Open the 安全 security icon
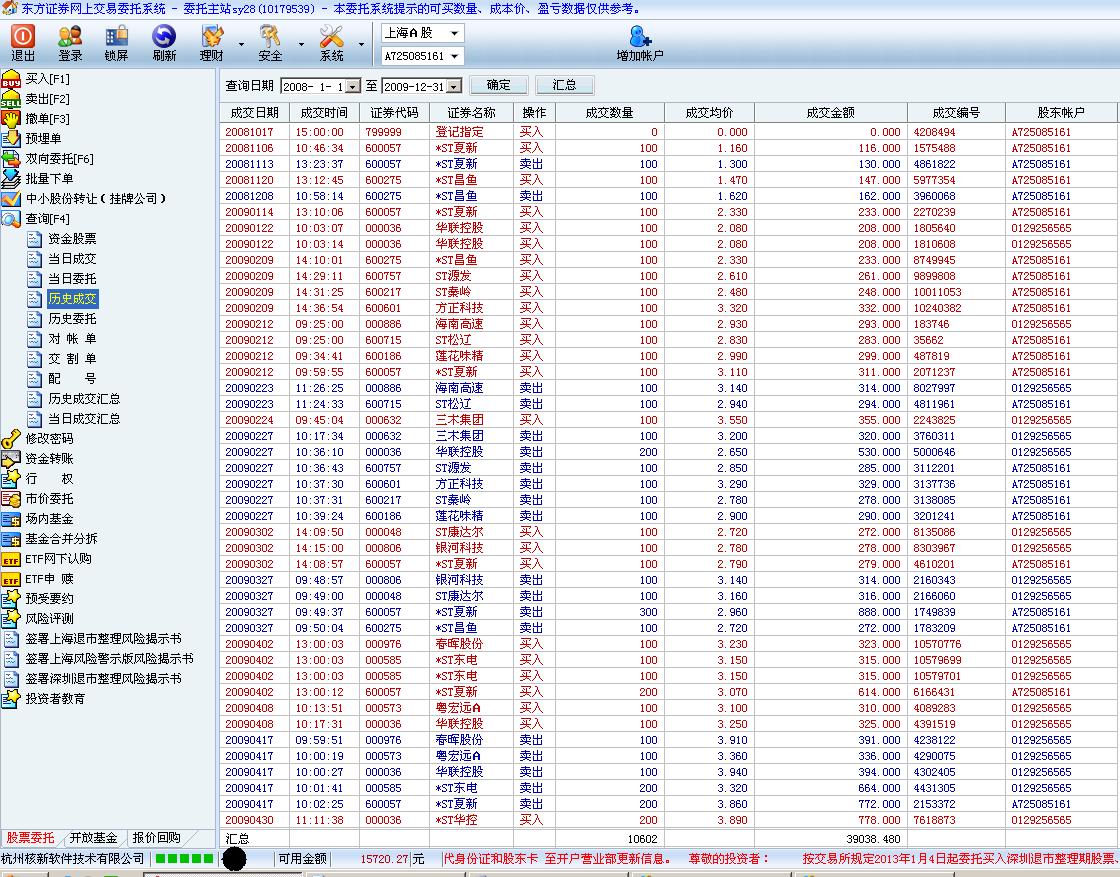The image size is (1120, 877). point(270,36)
